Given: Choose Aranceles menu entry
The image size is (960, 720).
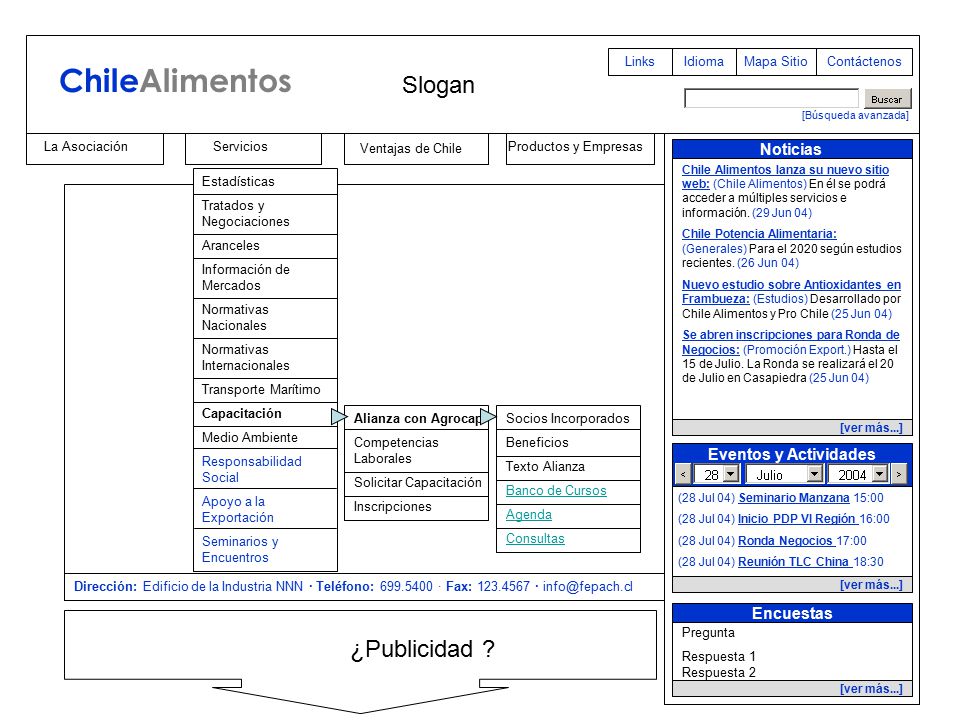Looking at the screenshot, I should 265,246.
